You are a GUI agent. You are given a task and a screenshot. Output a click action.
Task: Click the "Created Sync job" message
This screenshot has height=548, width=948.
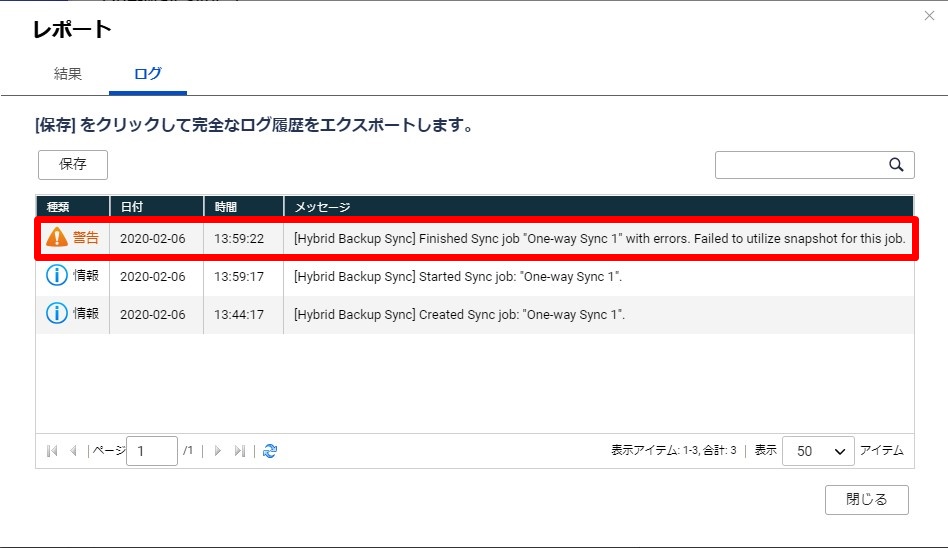click(459, 315)
